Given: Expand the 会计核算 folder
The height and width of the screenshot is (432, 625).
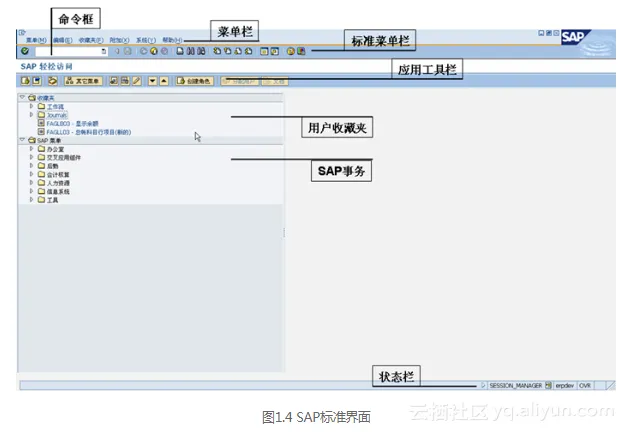Looking at the screenshot, I should point(31,174).
